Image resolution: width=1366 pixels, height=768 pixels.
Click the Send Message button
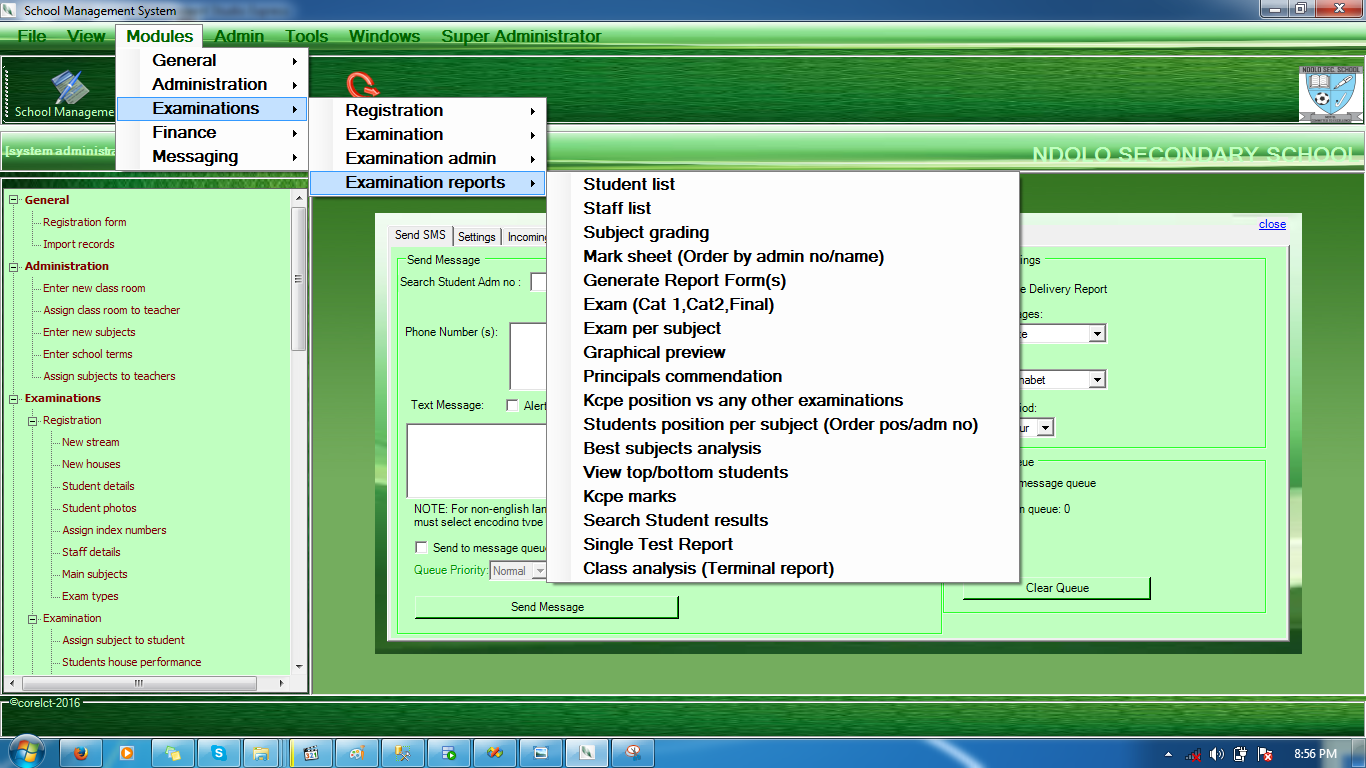(x=547, y=607)
